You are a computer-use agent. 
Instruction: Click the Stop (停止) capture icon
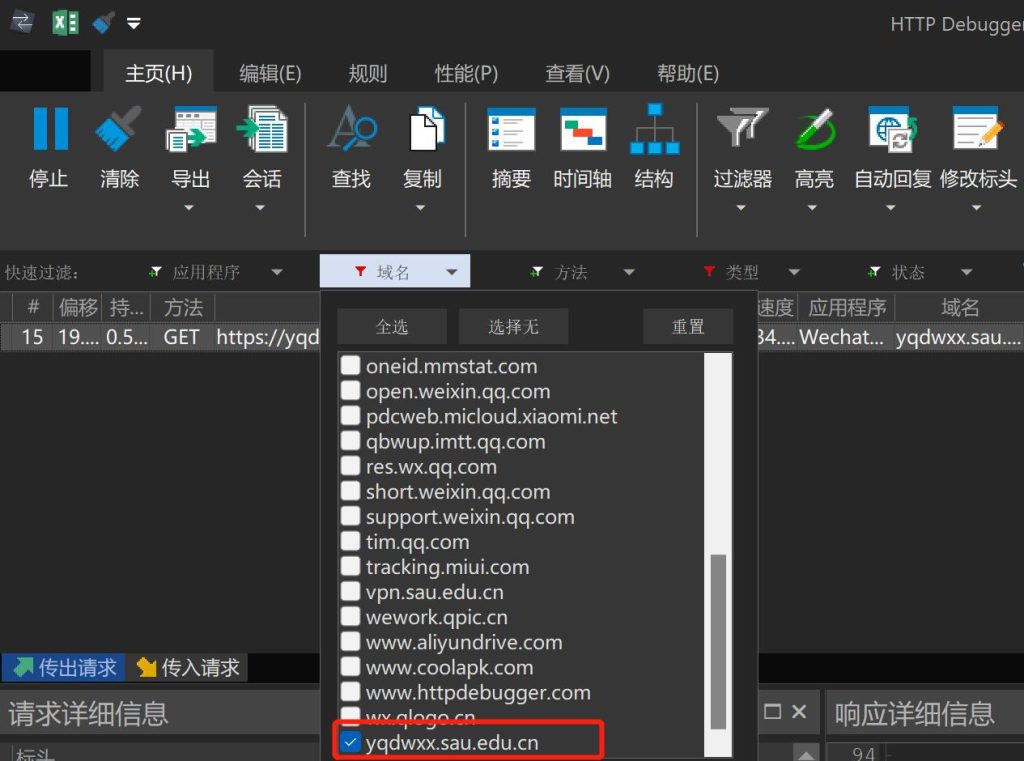tap(49, 130)
